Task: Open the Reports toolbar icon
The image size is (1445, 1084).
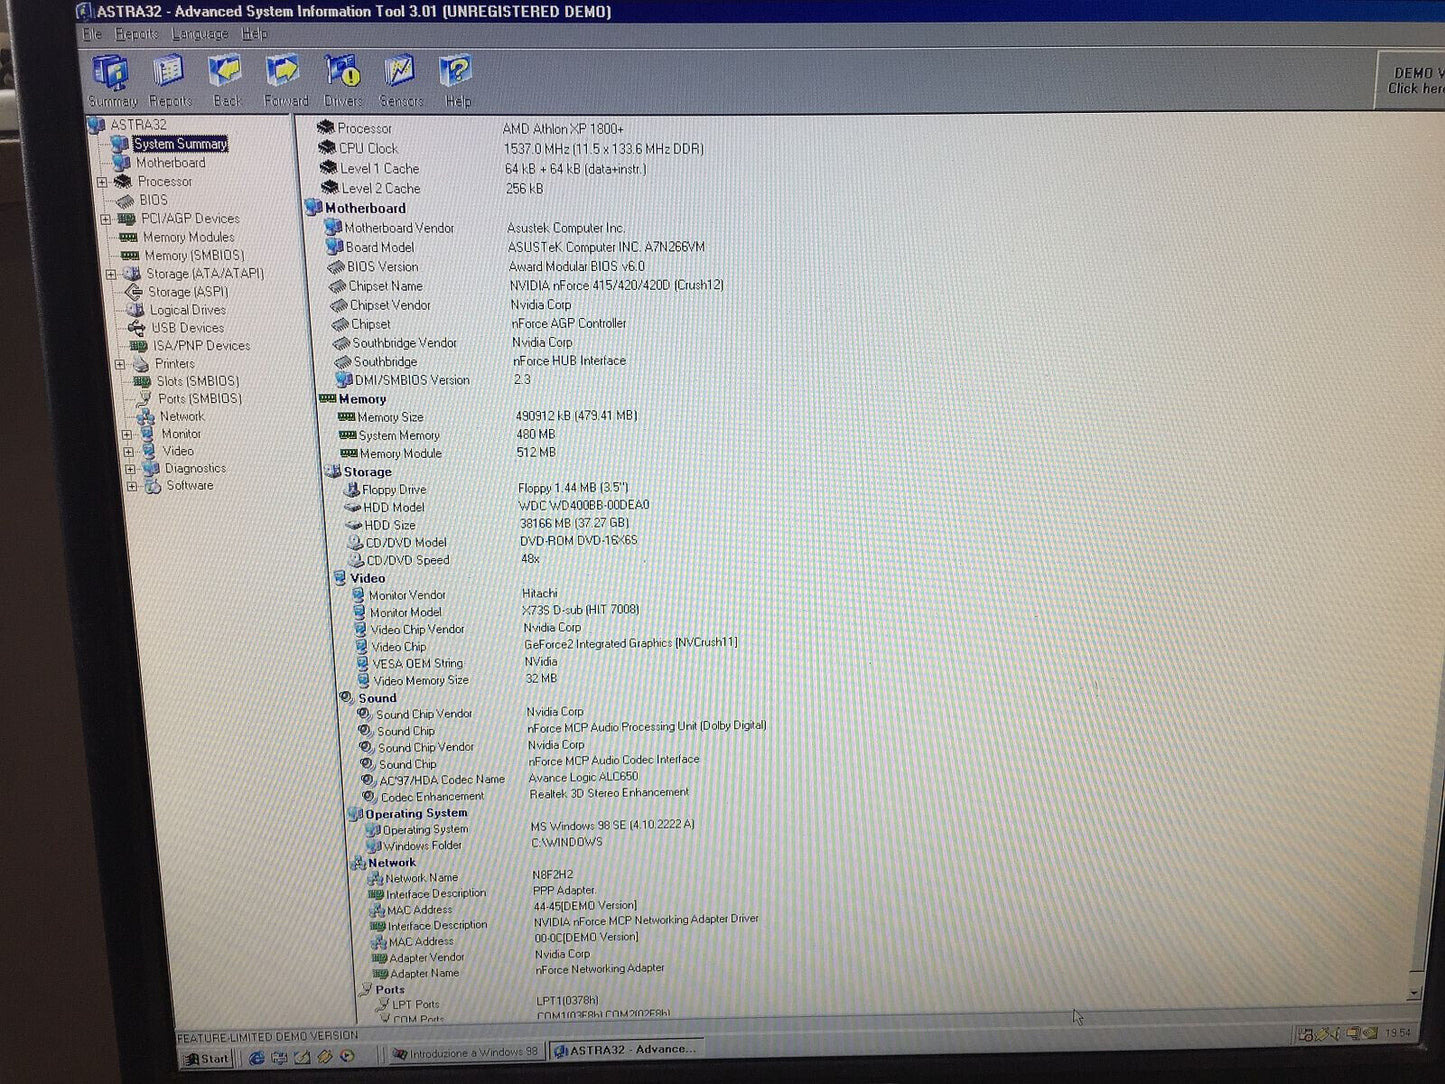Action: [168, 75]
